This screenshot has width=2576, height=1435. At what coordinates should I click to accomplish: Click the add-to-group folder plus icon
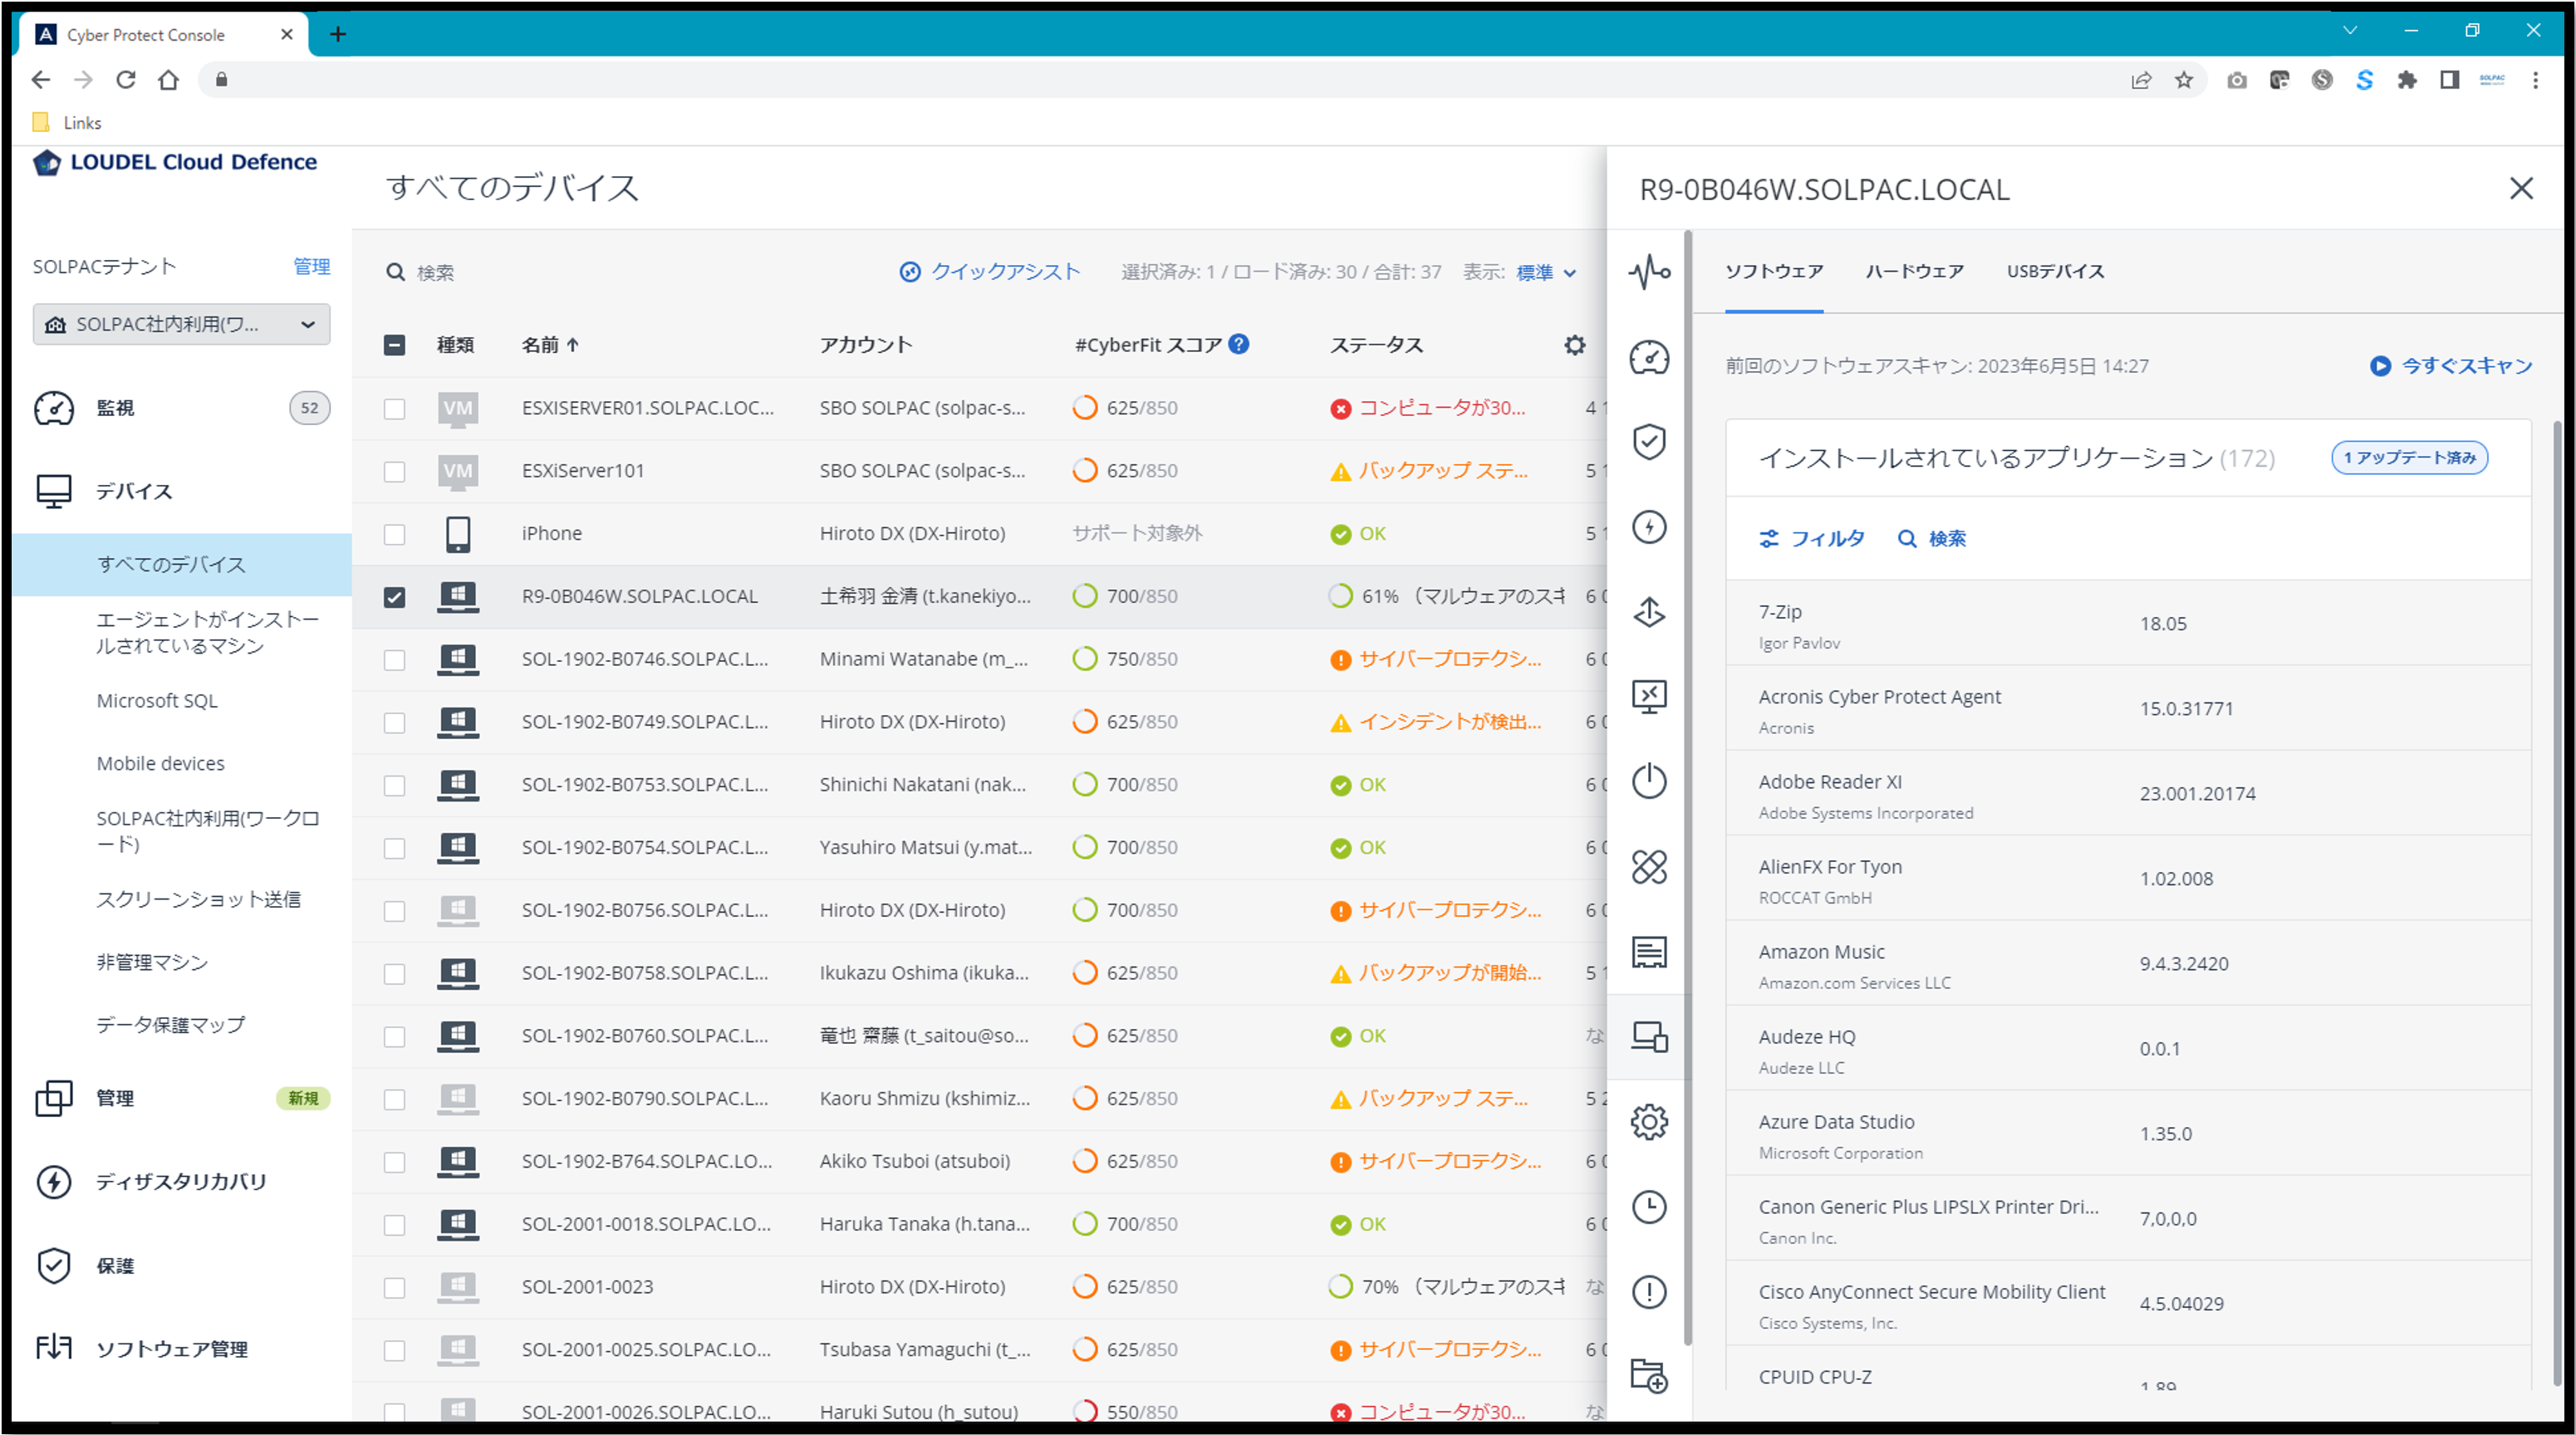coord(1649,1376)
